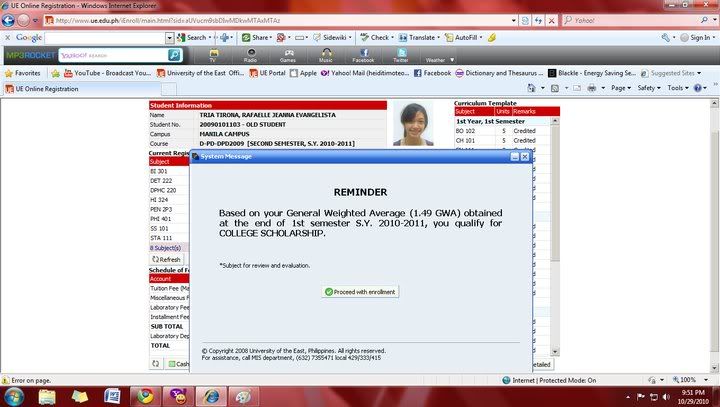Open Word from the taskbar
This screenshot has width=720, height=407.
[x=112, y=396]
